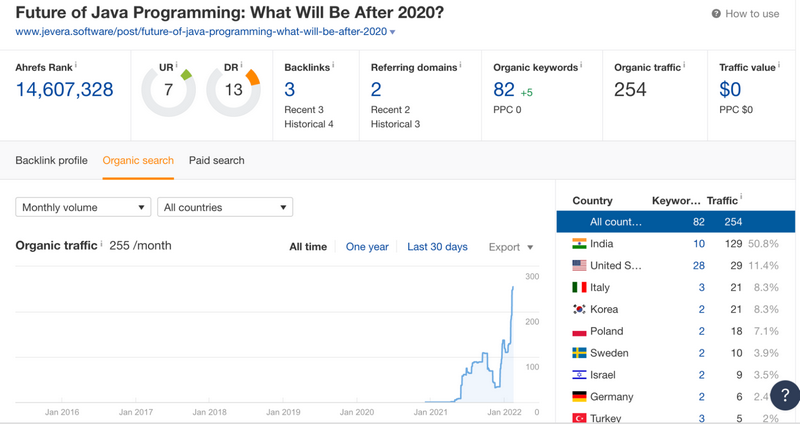
Task: Click the Traffic column header info icon
Action: pos(741,197)
